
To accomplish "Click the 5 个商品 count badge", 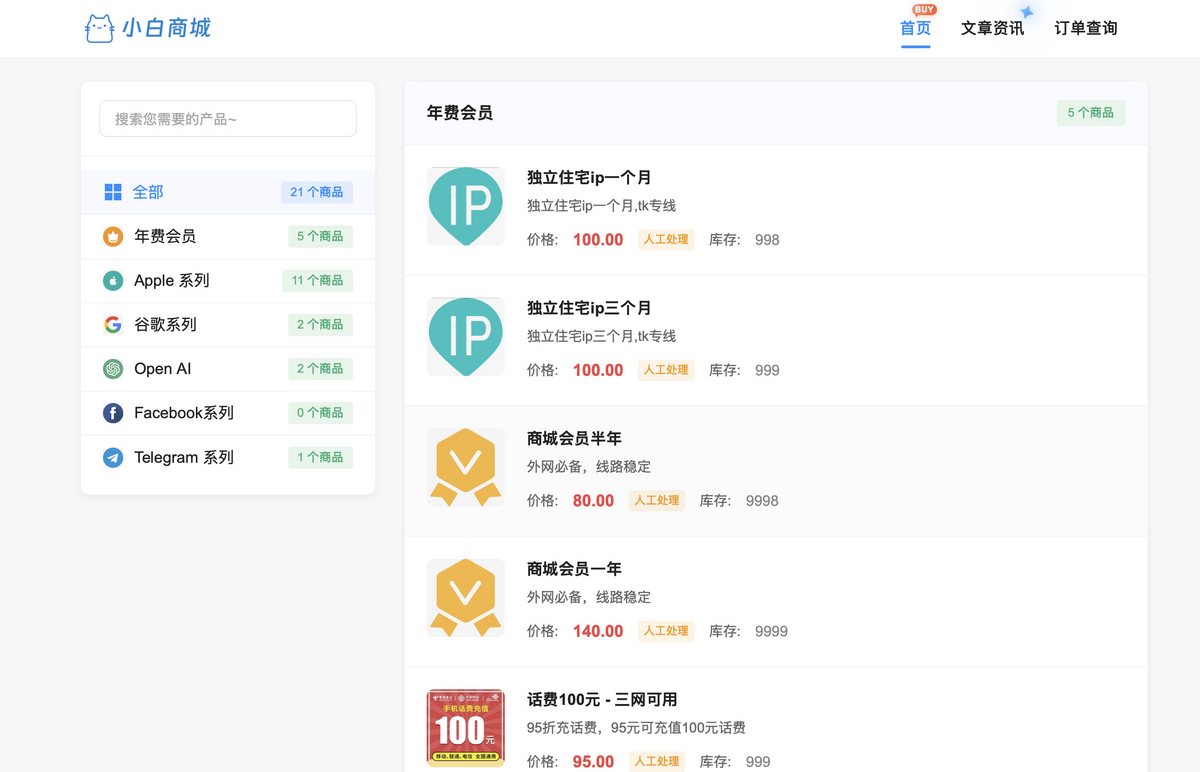I will [x=1091, y=112].
